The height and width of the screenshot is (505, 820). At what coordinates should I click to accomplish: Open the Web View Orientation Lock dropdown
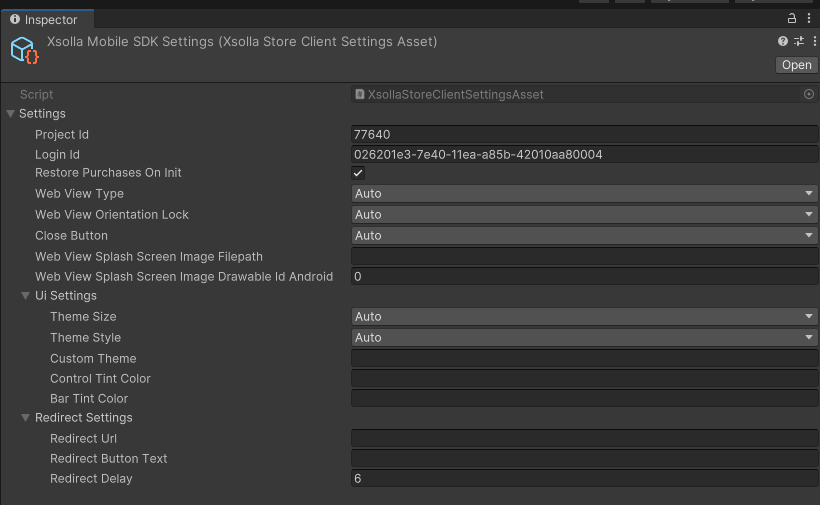(x=585, y=214)
